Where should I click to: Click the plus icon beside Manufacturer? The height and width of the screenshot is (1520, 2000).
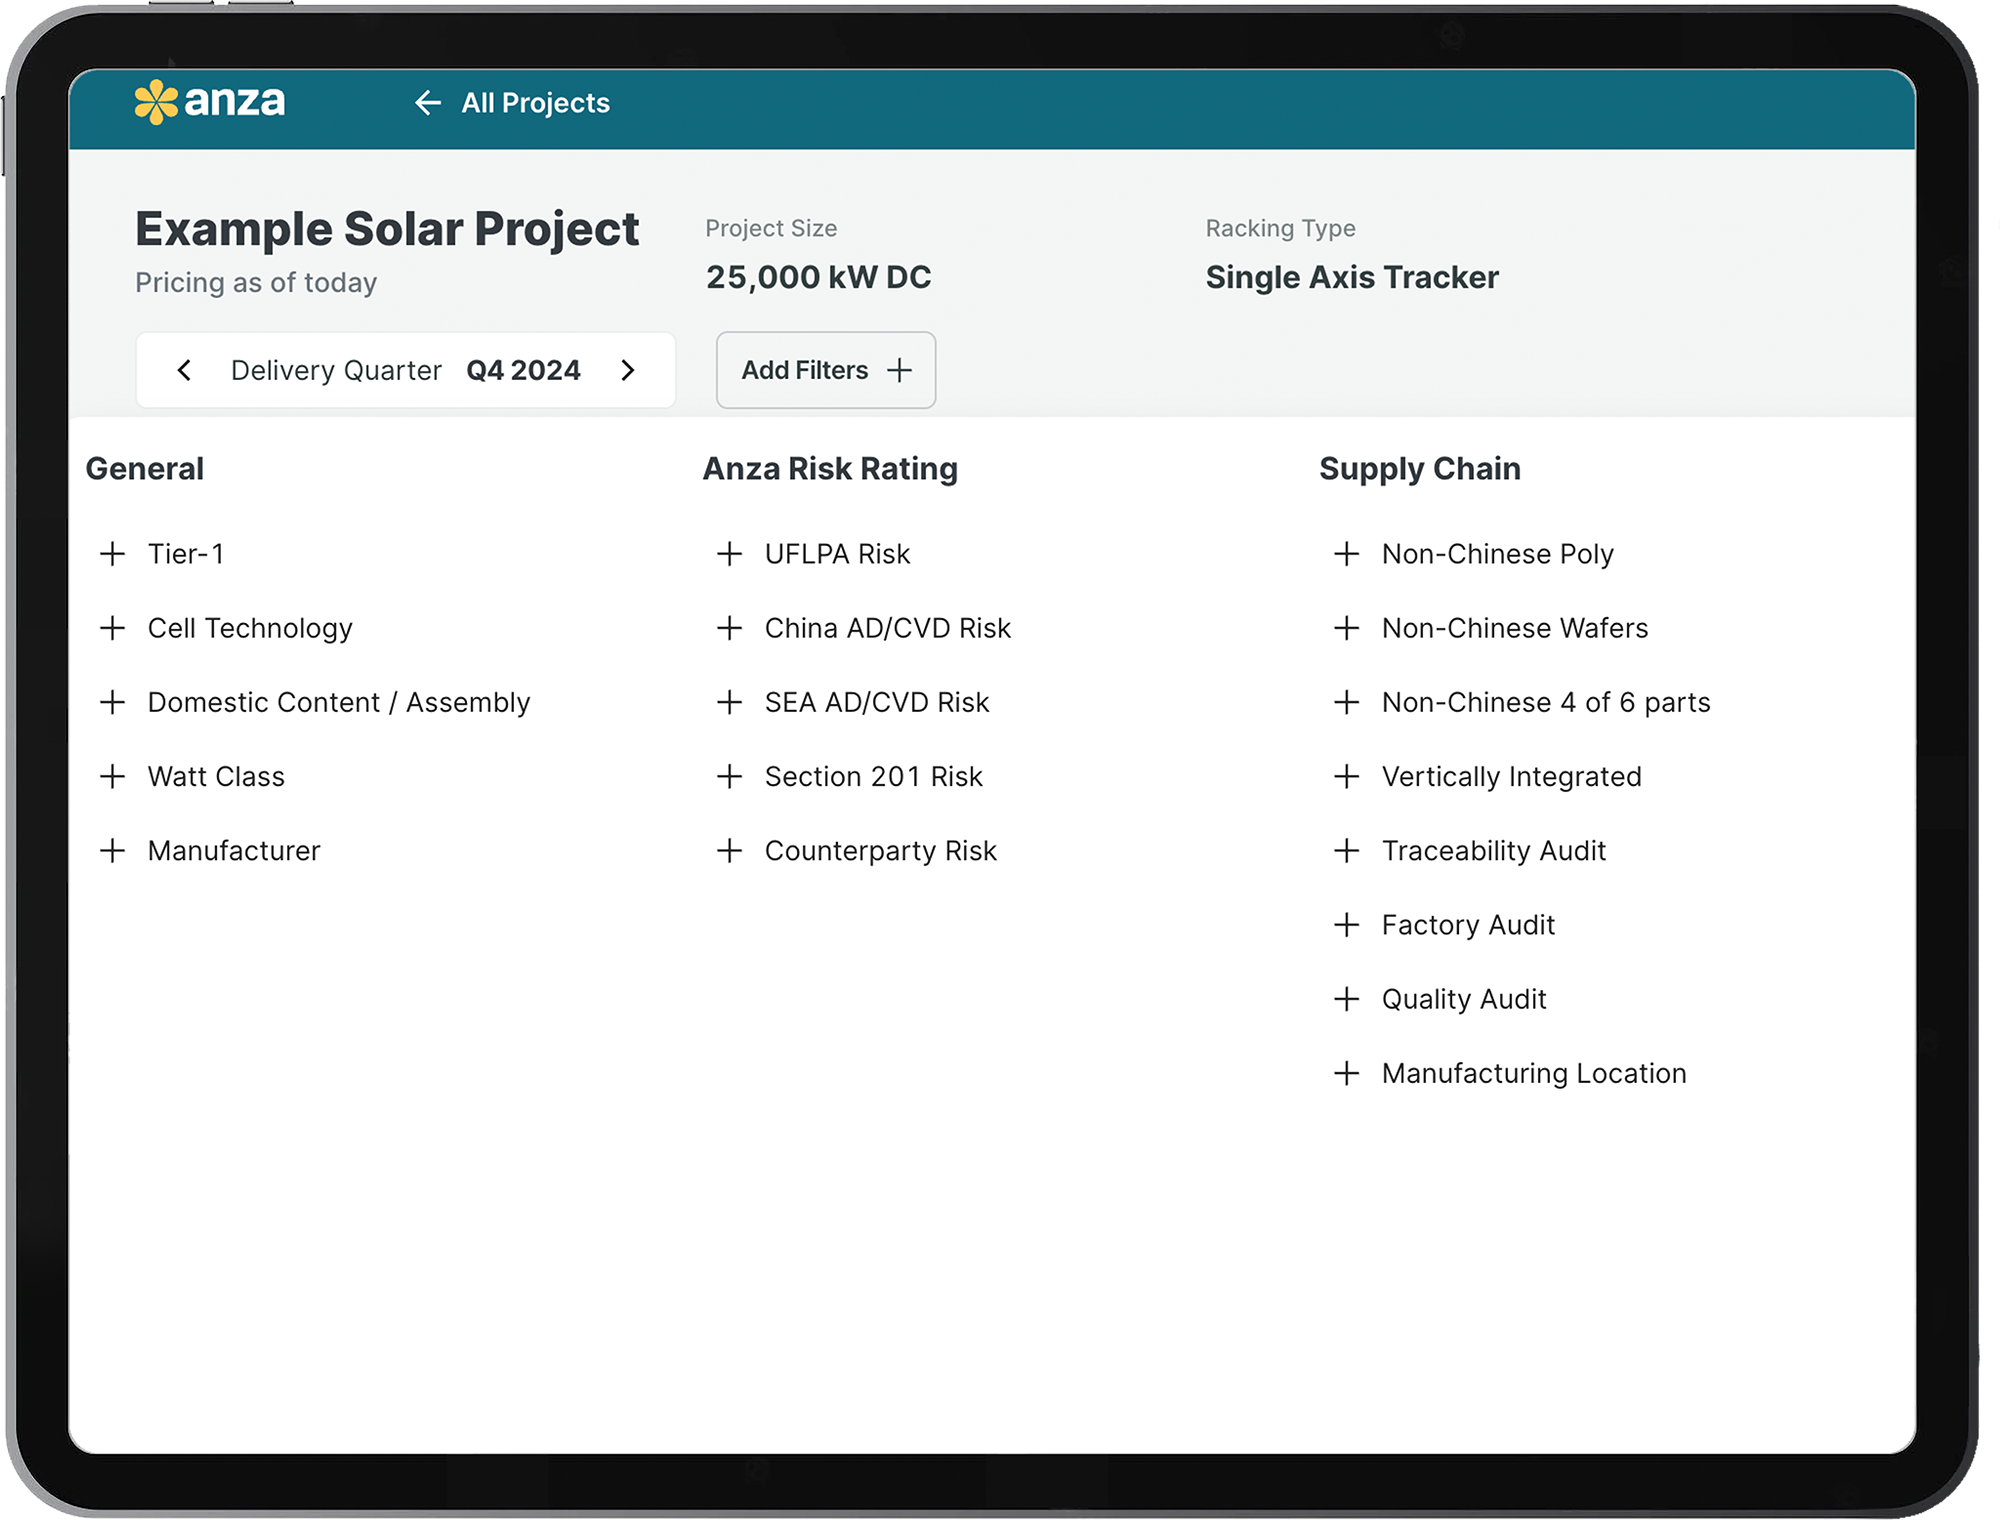[x=112, y=850]
